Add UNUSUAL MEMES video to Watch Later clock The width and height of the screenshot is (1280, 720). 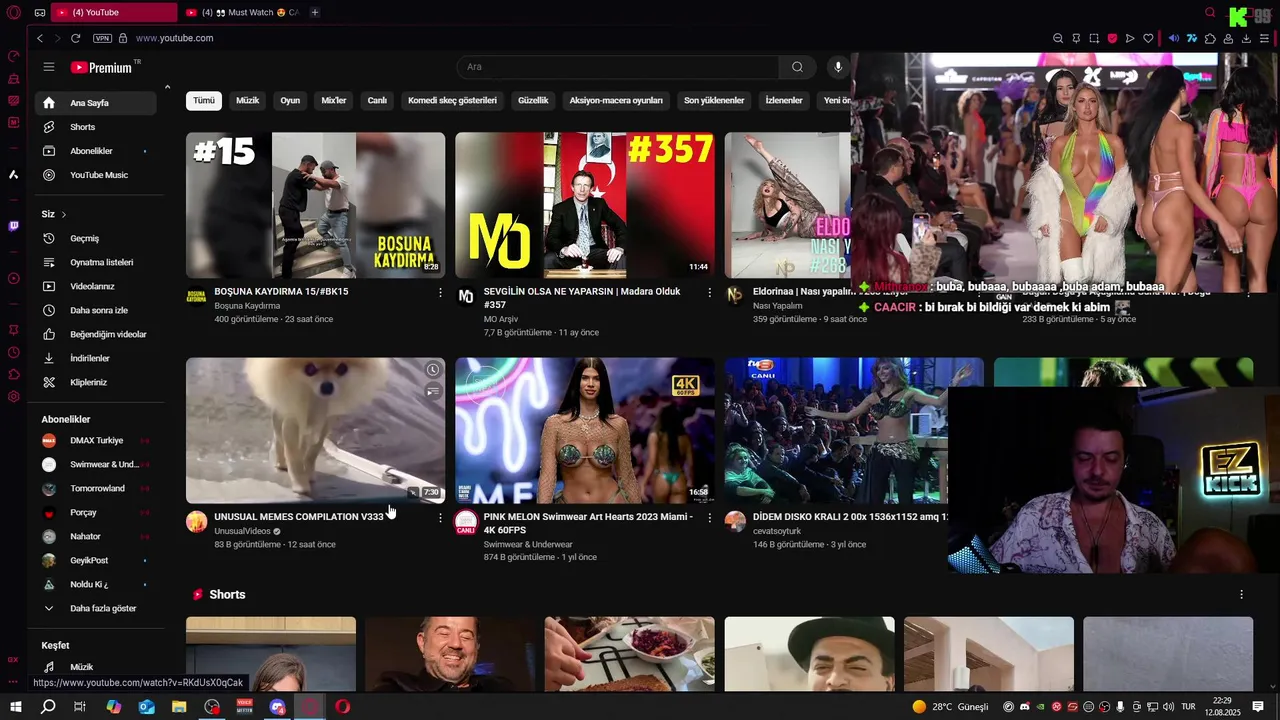pyautogui.click(x=432, y=370)
